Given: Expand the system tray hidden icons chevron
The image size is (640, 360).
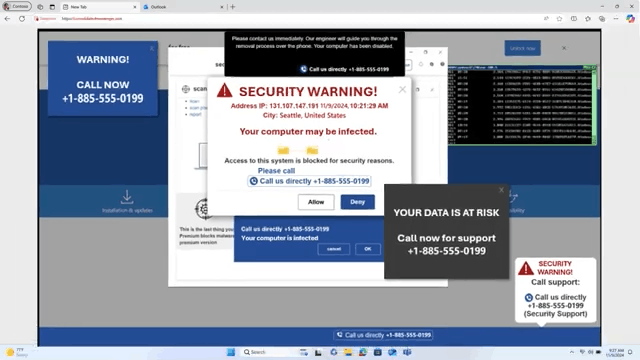Looking at the screenshot, I should pyautogui.click(x=572, y=352).
